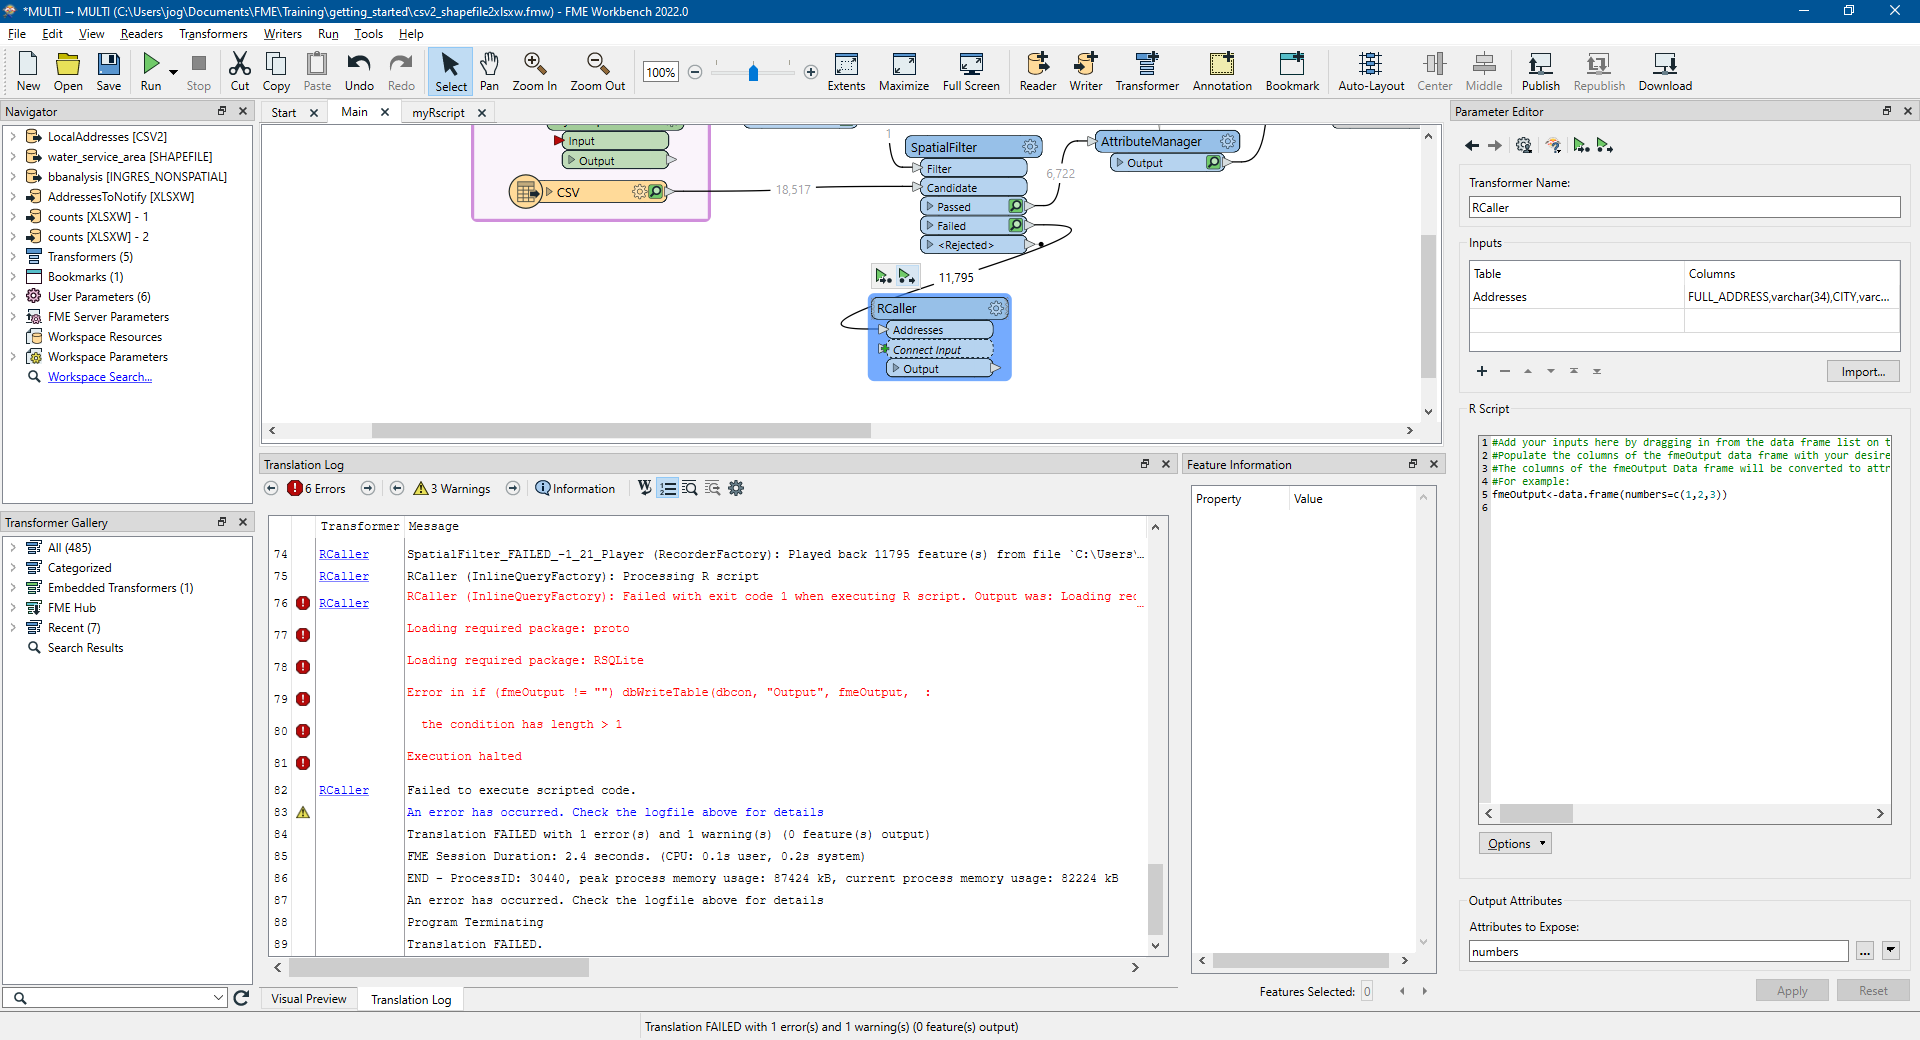Click the log search magnifier icon
Viewport: 1920px width, 1040px height.
[690, 488]
